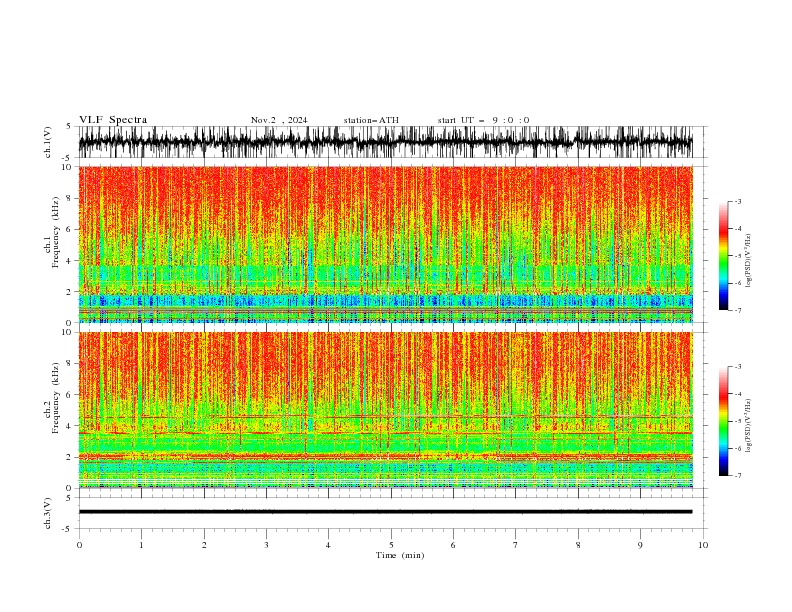Click the time axis tick label '8'

[578, 545]
